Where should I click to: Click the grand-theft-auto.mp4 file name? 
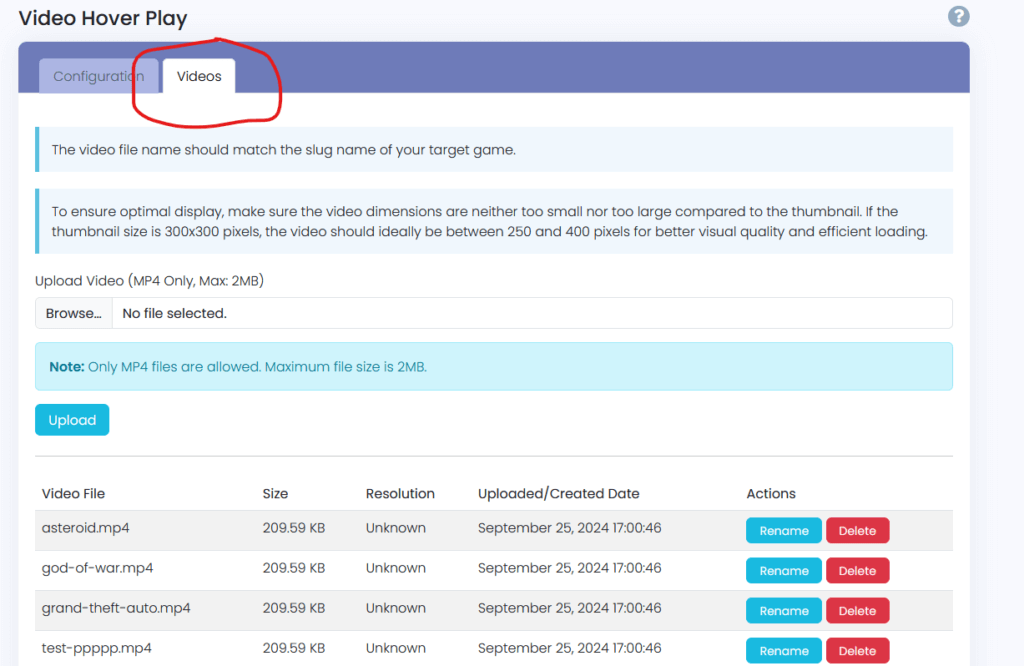tap(116, 608)
